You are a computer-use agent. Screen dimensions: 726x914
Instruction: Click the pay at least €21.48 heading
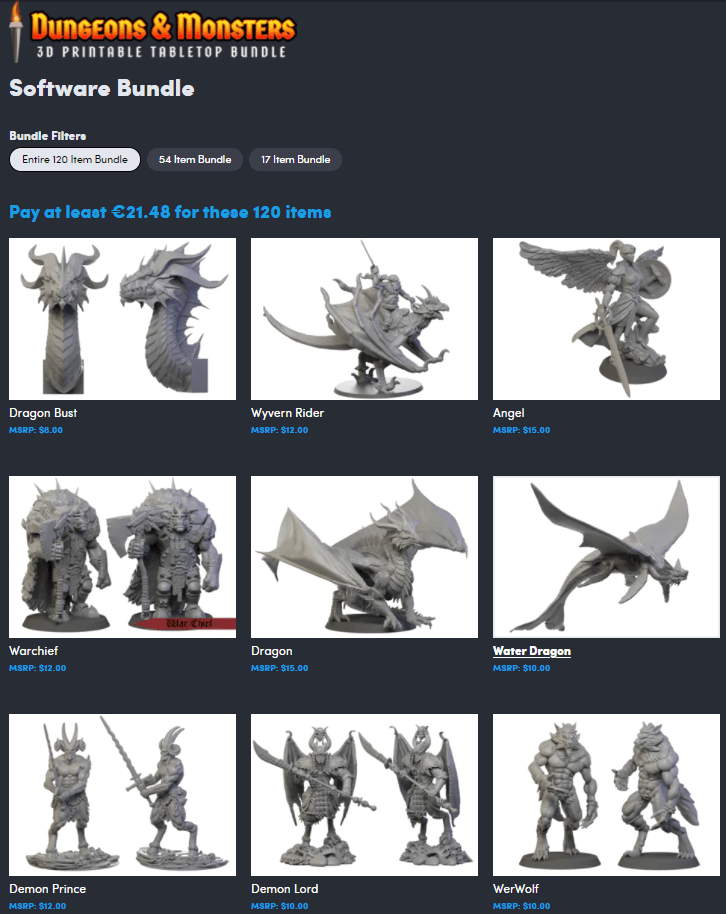[170, 212]
